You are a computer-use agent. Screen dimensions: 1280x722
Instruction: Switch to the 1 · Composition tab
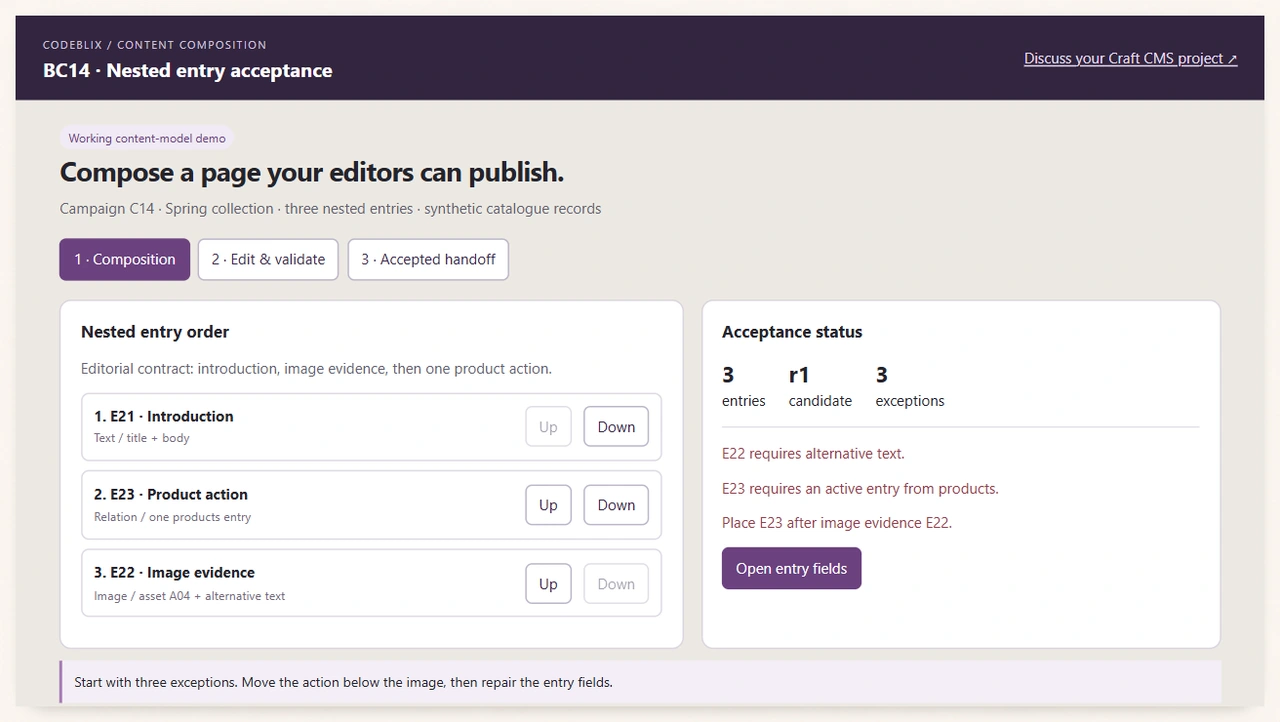125,259
